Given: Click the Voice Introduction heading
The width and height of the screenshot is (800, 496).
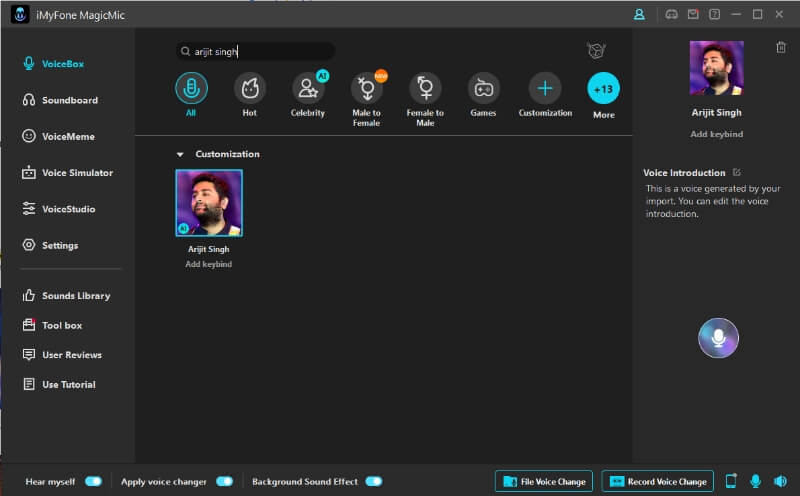Looking at the screenshot, I should pos(684,172).
